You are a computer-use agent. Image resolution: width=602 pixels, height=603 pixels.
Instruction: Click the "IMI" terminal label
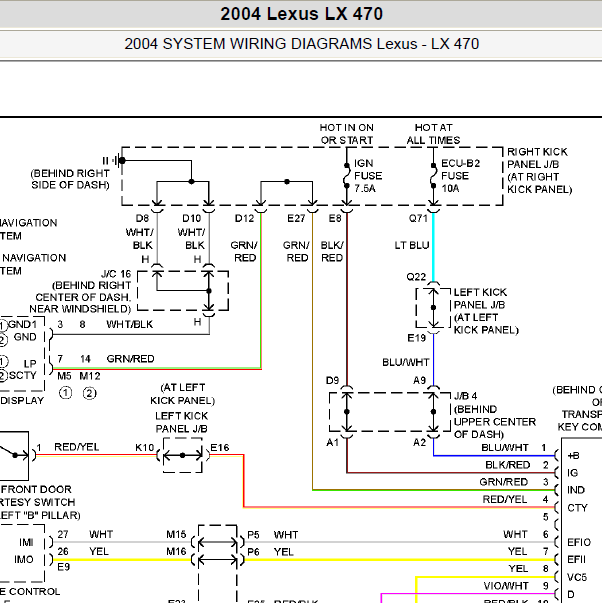(26, 542)
